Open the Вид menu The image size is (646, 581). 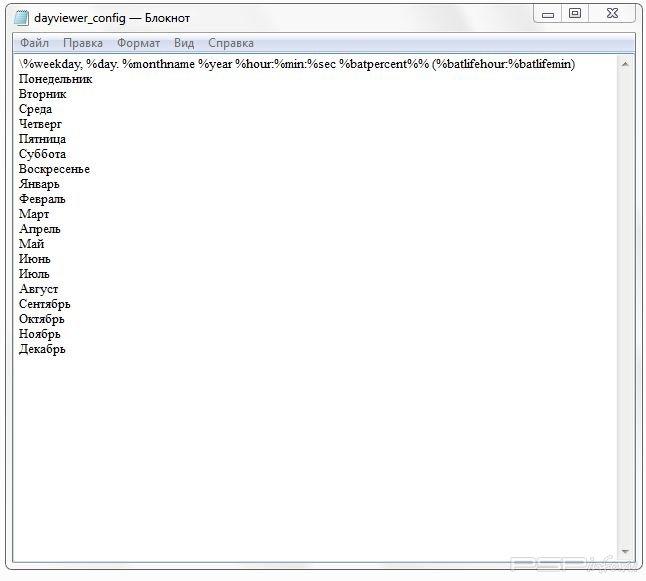pyautogui.click(x=184, y=43)
